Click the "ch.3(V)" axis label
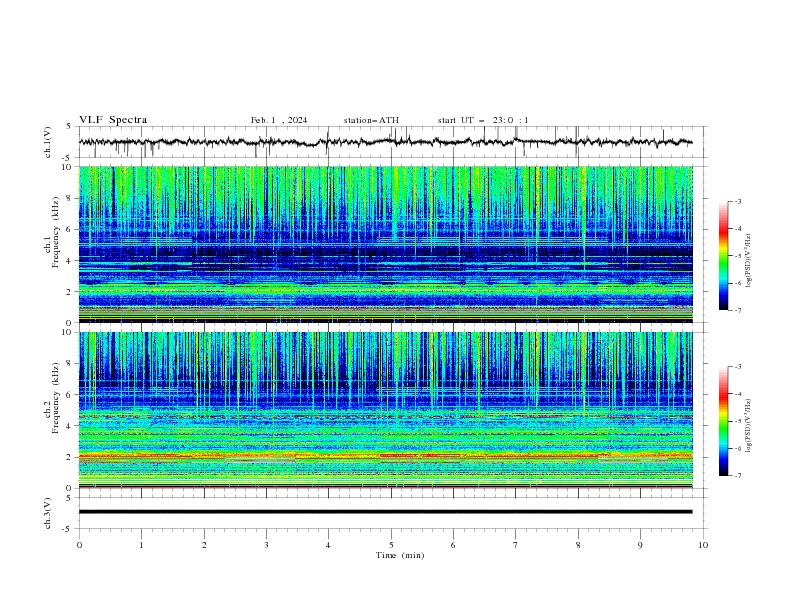 (x=48, y=513)
